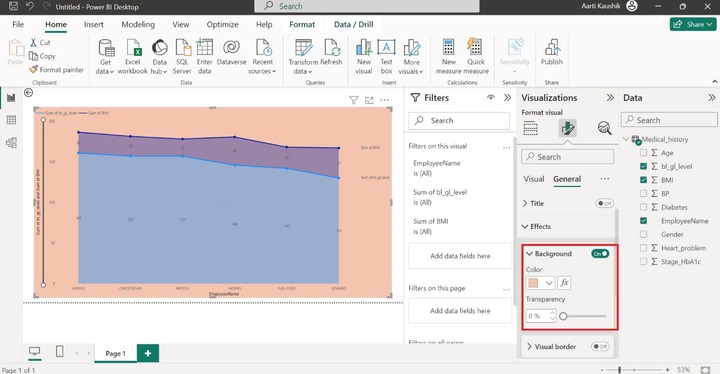Add a new page with plus button

tap(148, 353)
